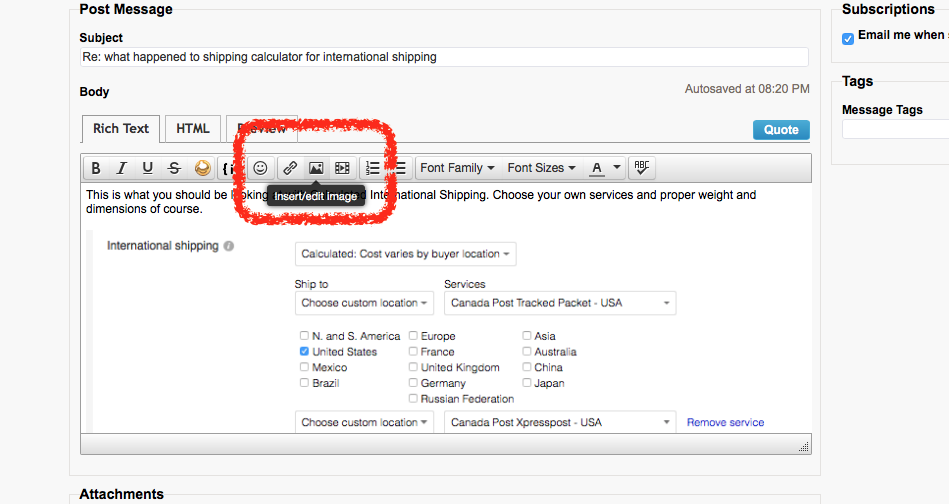This screenshot has width=949, height=504.
Task: Switch to the HTML tab
Action: [193, 129]
